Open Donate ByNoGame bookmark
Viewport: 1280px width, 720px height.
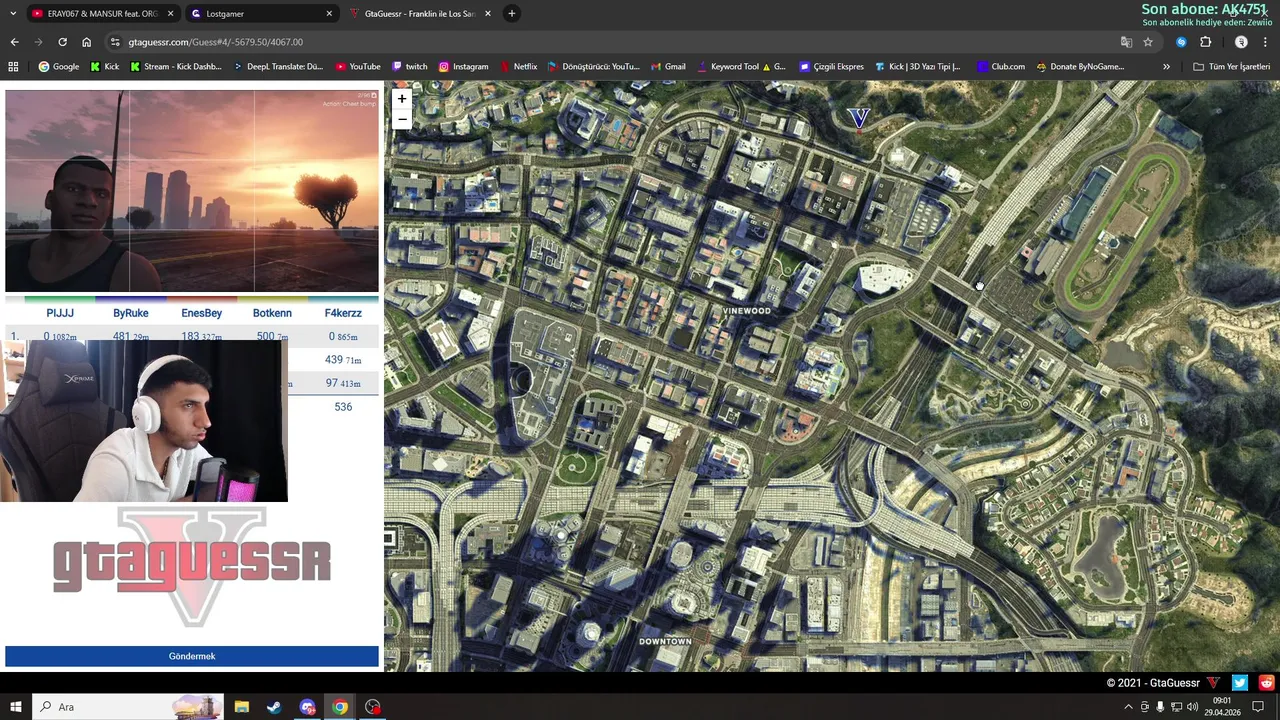tap(1081, 67)
